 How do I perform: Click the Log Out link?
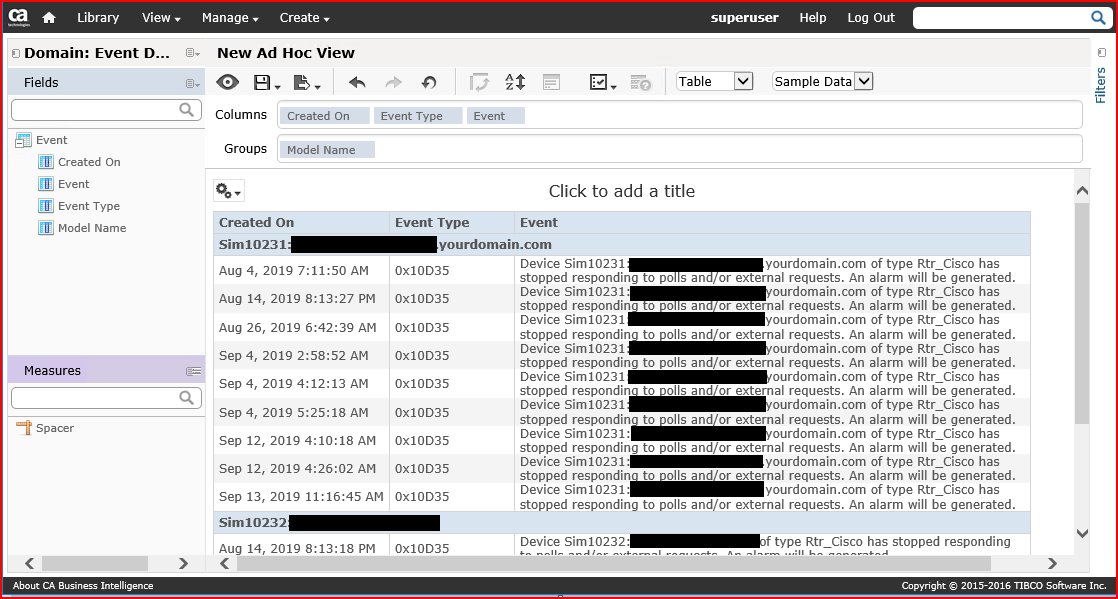pyautogui.click(x=870, y=17)
